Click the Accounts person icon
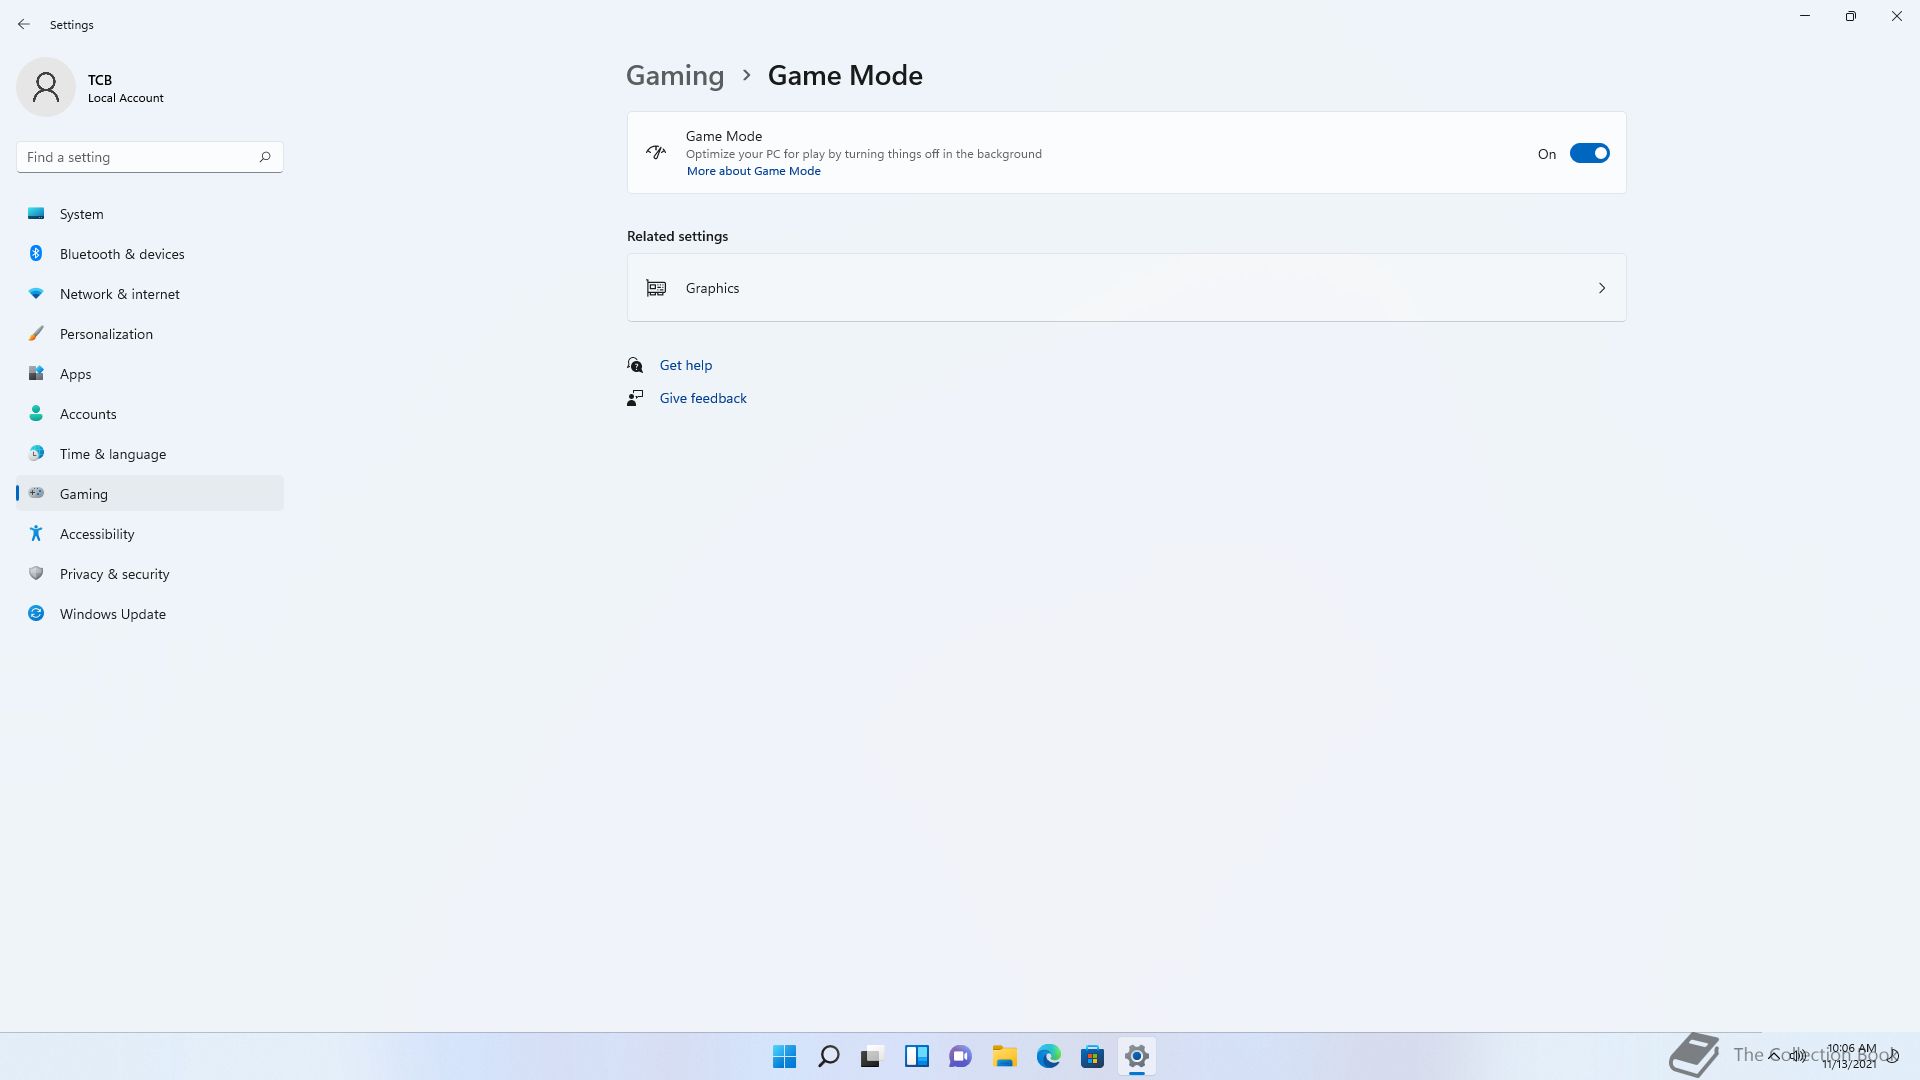The height and width of the screenshot is (1080, 1920). (36, 413)
